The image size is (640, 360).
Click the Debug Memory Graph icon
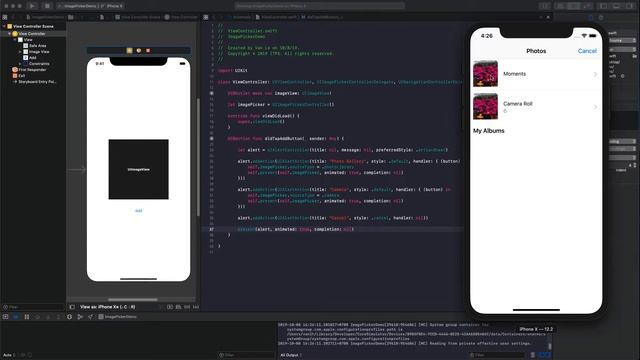[80, 317]
